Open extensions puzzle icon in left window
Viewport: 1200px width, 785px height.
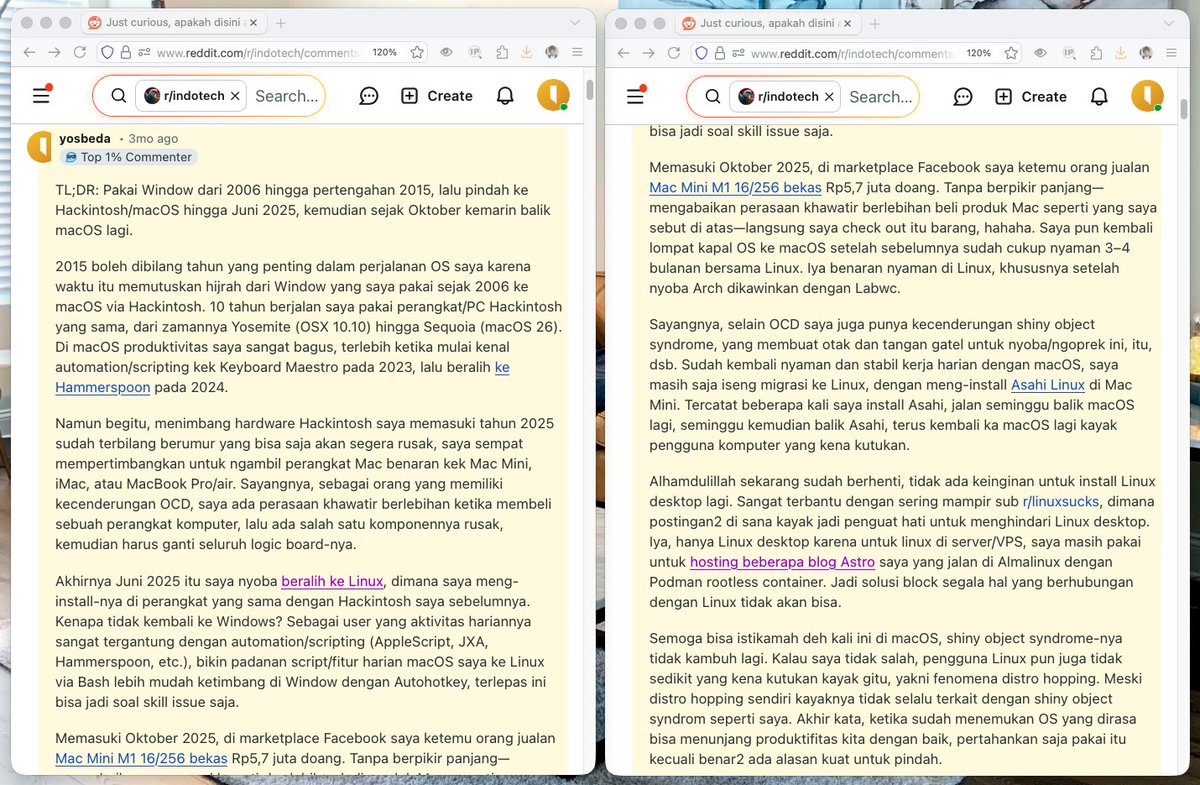502,52
